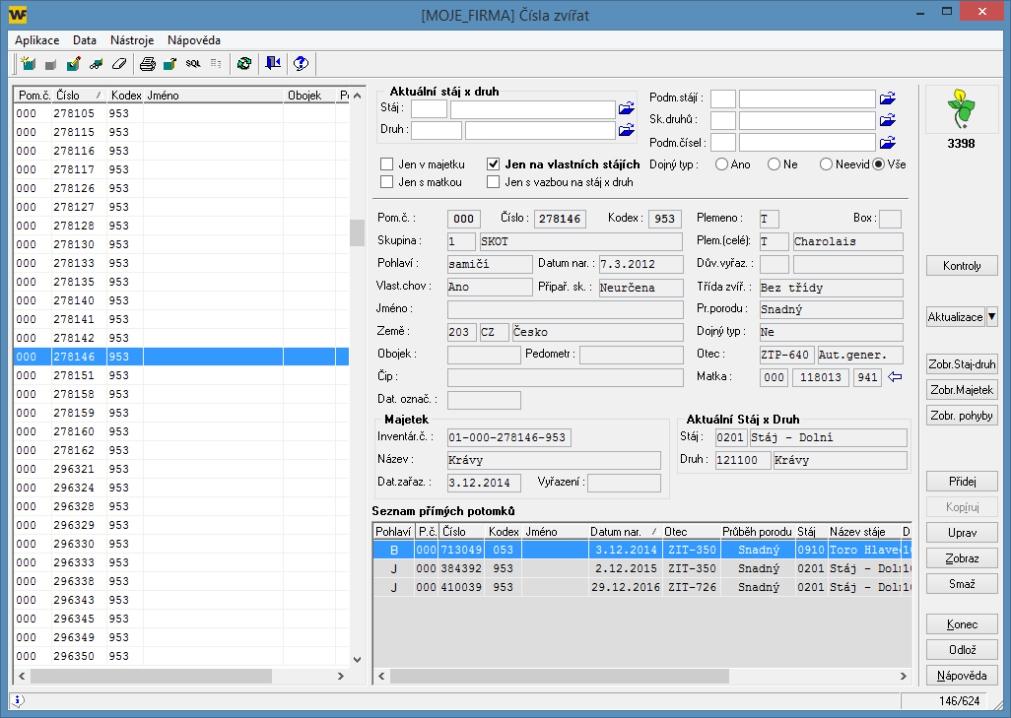
Task: Sort animal list by Číslo column header
Action: click(79, 95)
